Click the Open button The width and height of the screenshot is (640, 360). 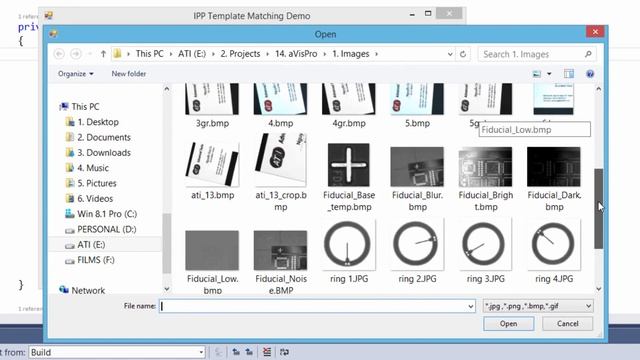(x=509, y=324)
